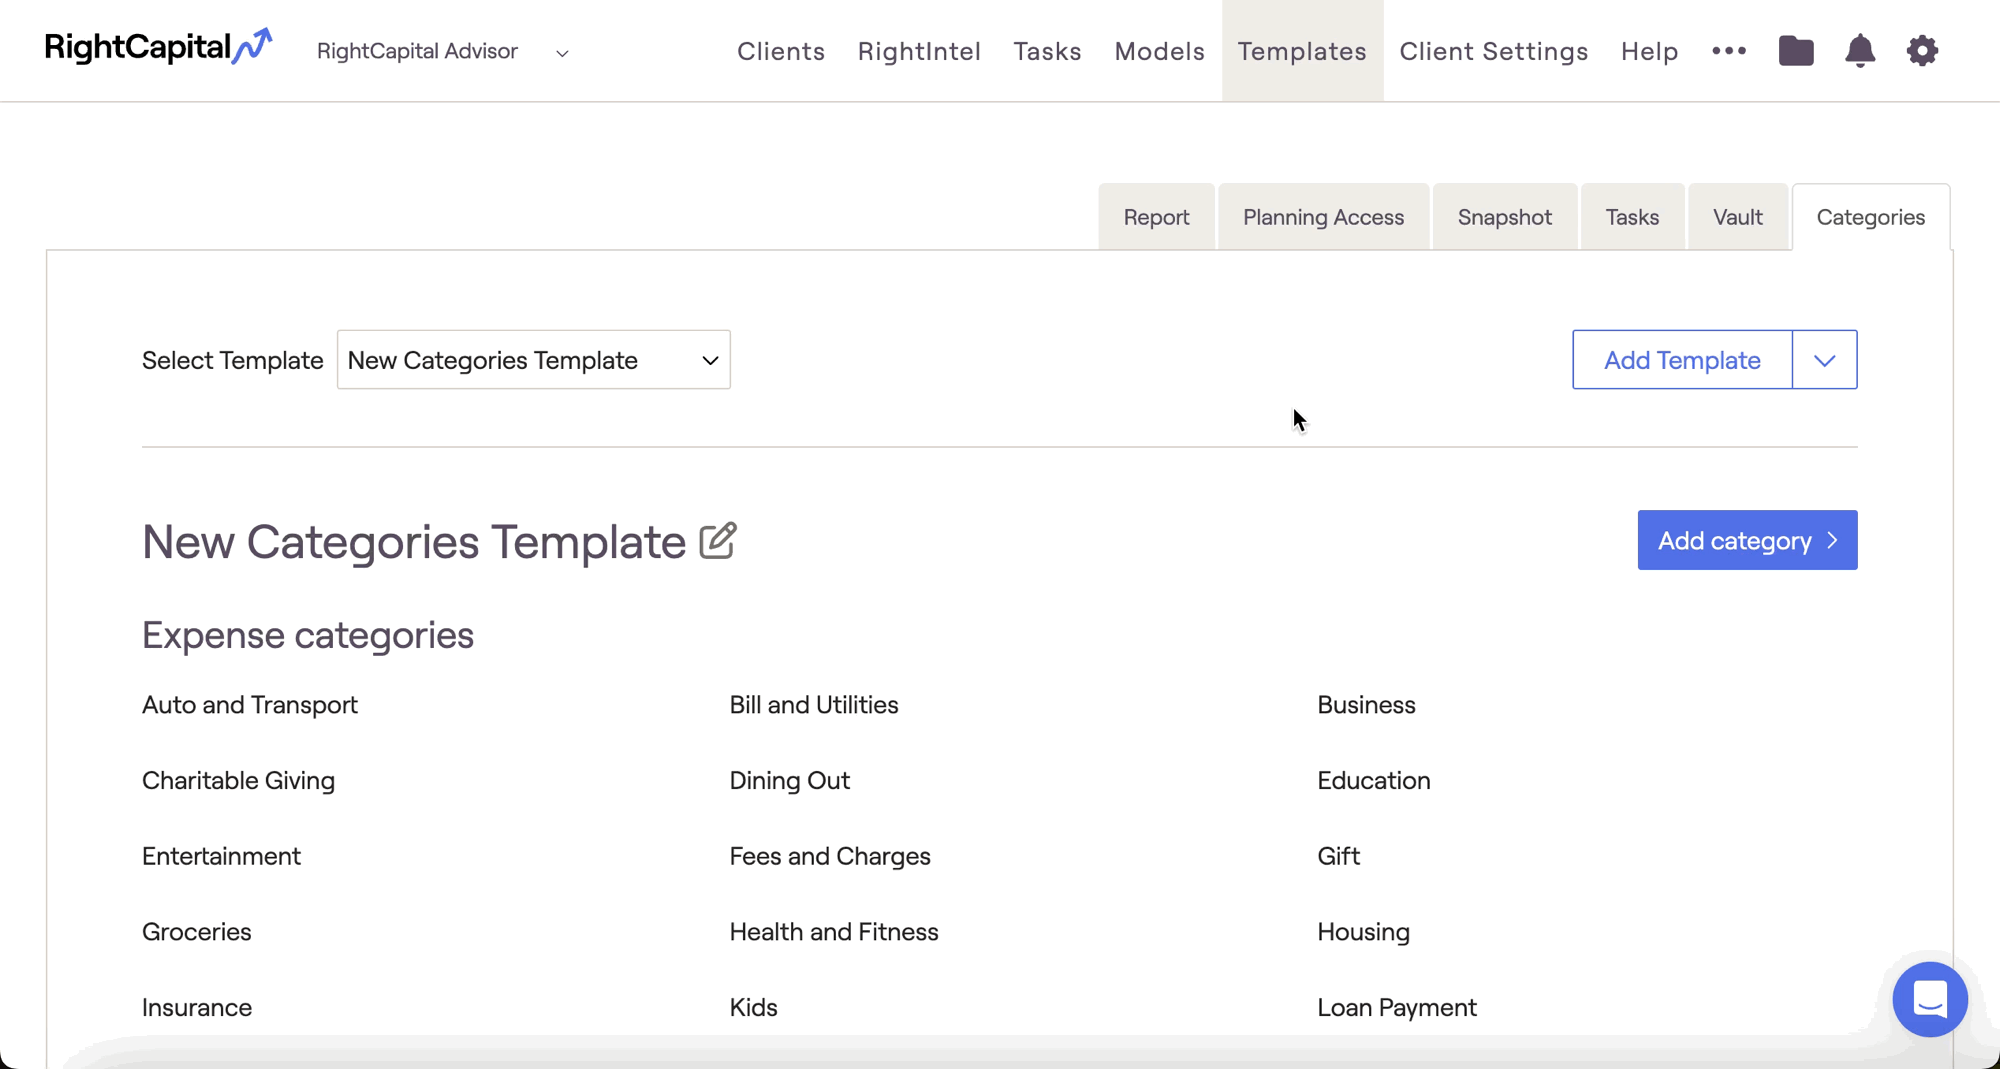Switch to the Report tab

[x=1156, y=217]
